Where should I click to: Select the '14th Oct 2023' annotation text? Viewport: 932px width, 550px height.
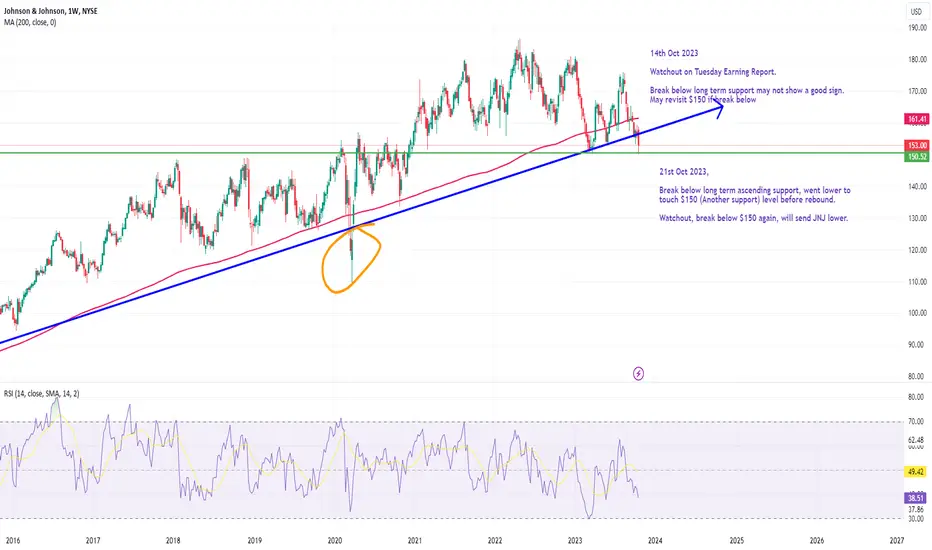674,53
